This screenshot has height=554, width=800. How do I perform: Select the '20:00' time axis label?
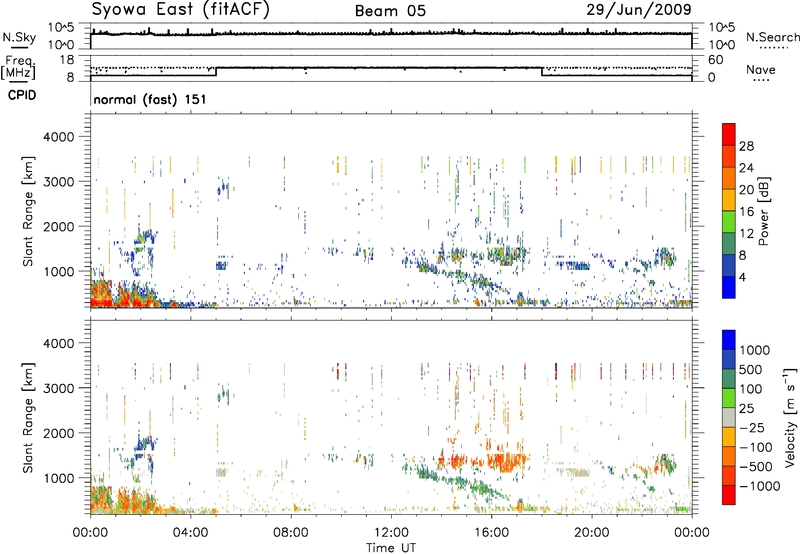[592, 533]
